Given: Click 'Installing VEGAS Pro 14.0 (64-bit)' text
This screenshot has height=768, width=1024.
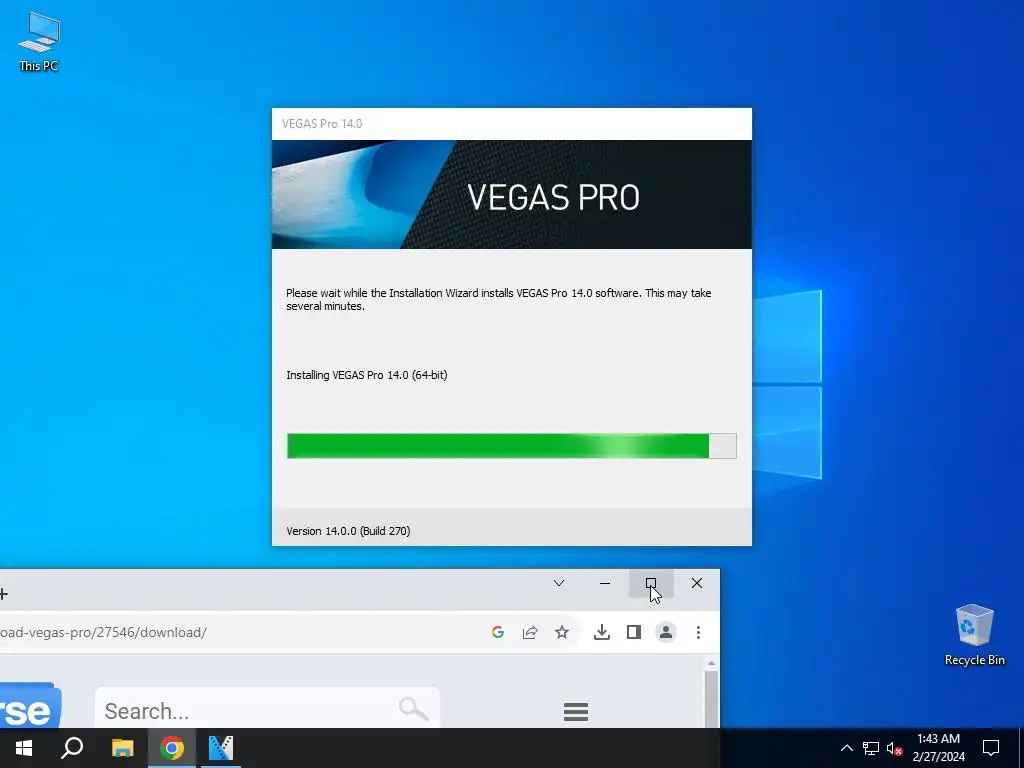Looking at the screenshot, I should pyautogui.click(x=366, y=375).
